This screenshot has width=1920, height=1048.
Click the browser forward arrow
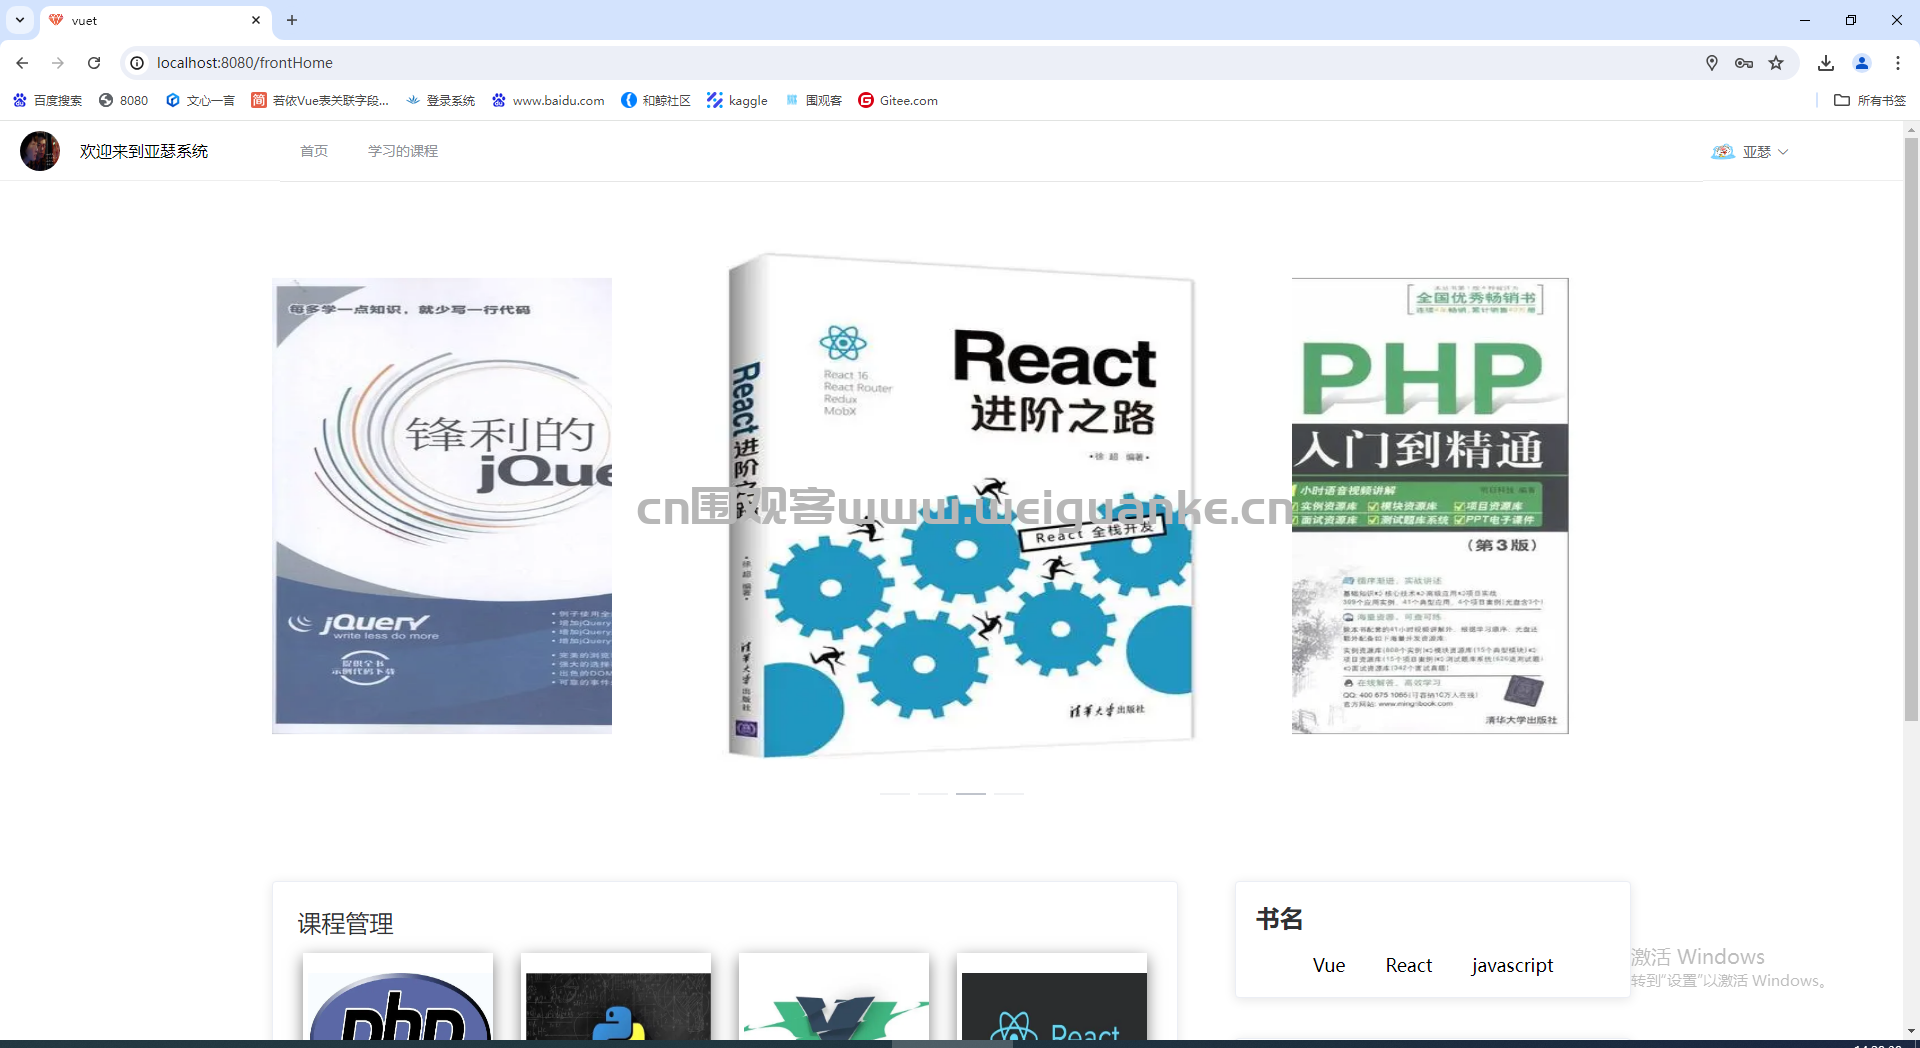[x=58, y=63]
